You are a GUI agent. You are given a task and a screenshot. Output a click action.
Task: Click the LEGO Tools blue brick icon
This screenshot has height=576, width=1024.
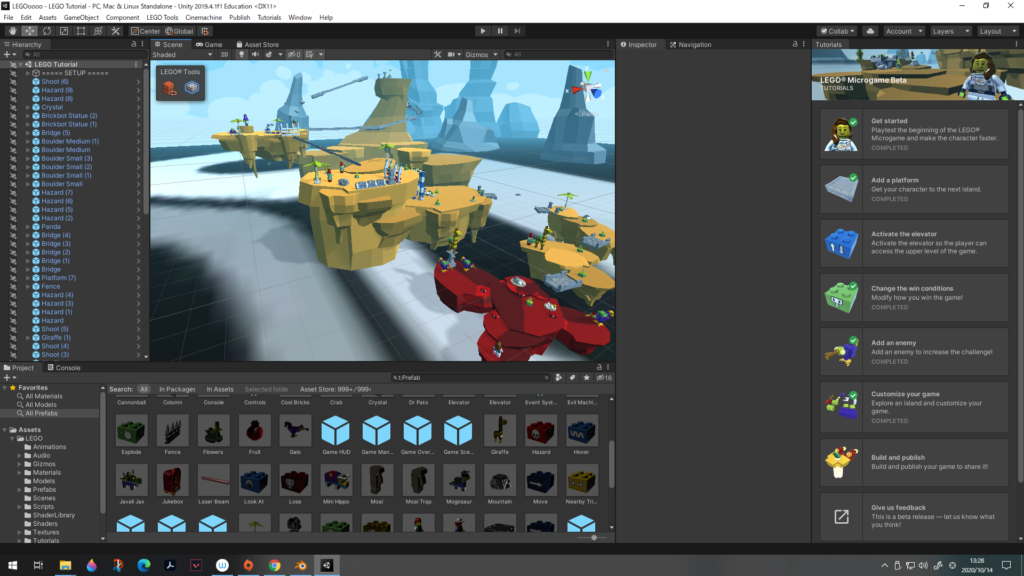click(x=191, y=88)
